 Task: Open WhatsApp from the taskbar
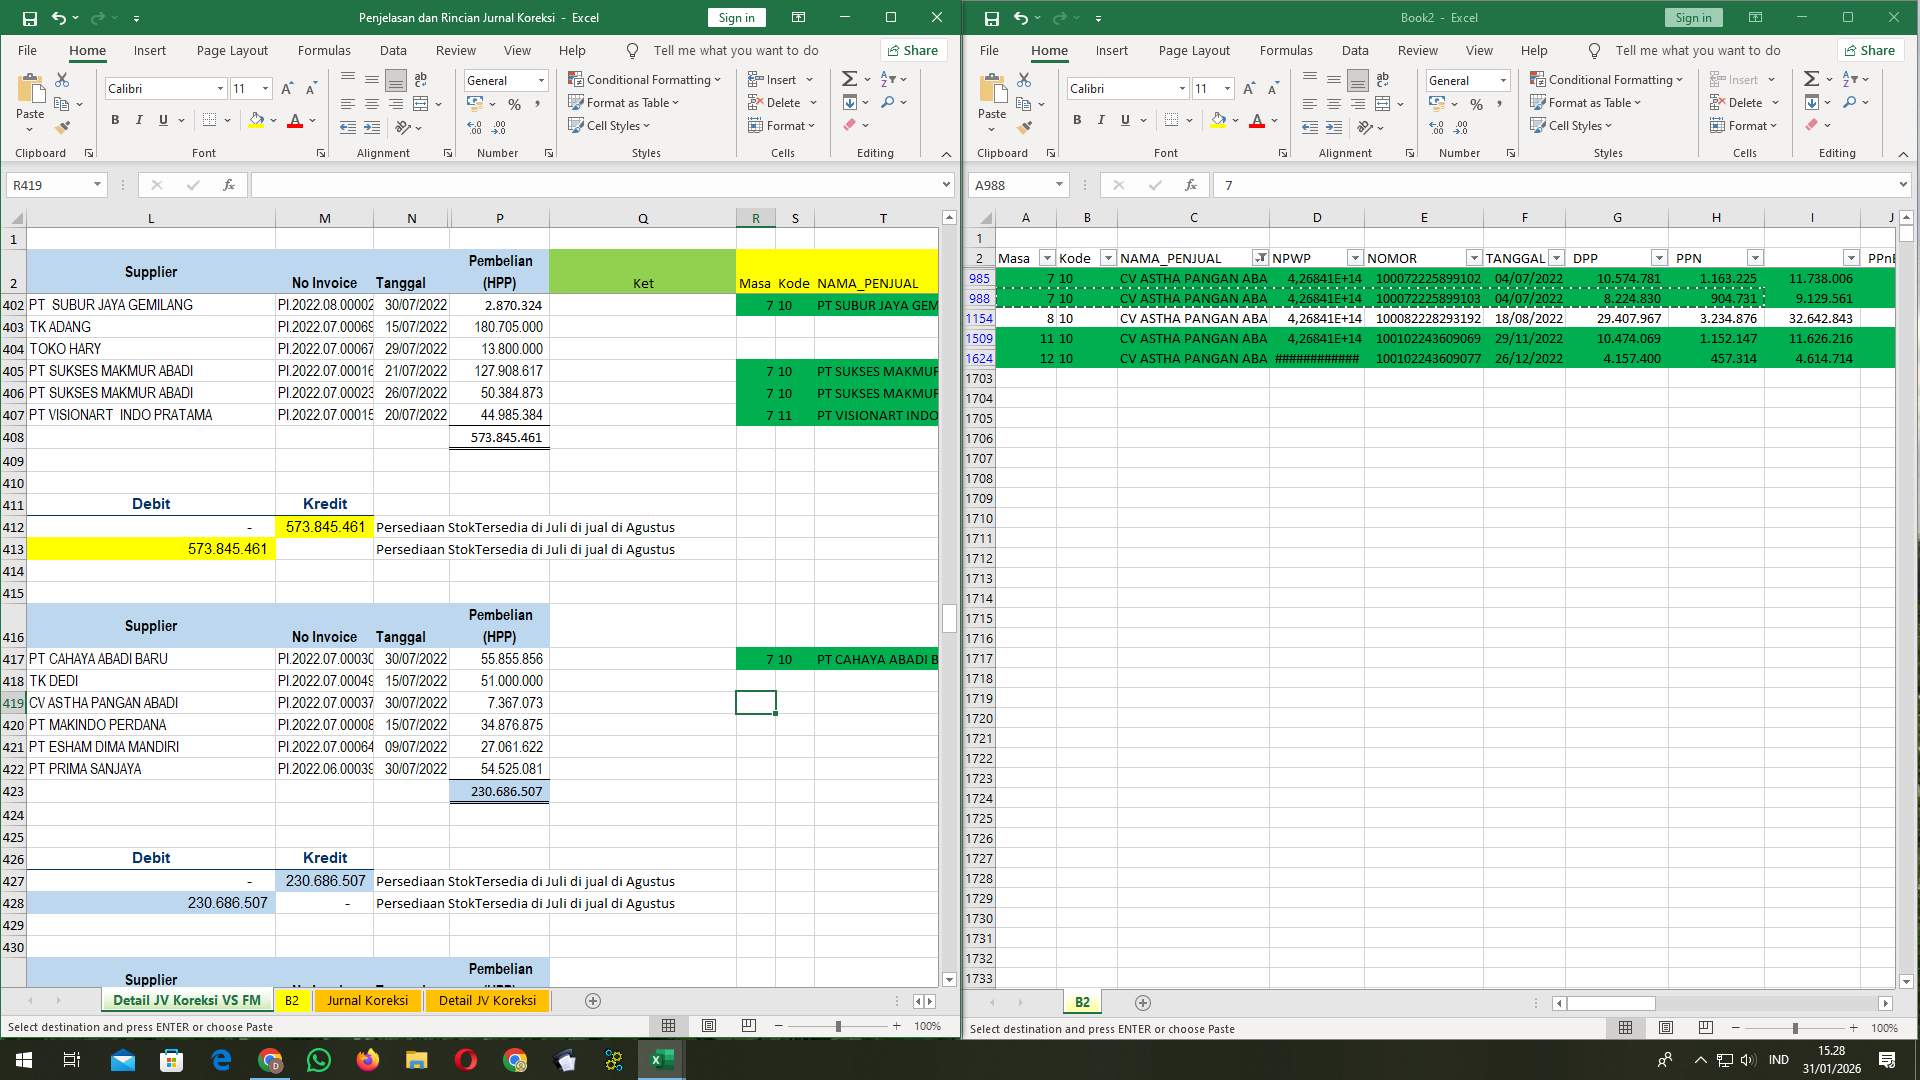318,1059
